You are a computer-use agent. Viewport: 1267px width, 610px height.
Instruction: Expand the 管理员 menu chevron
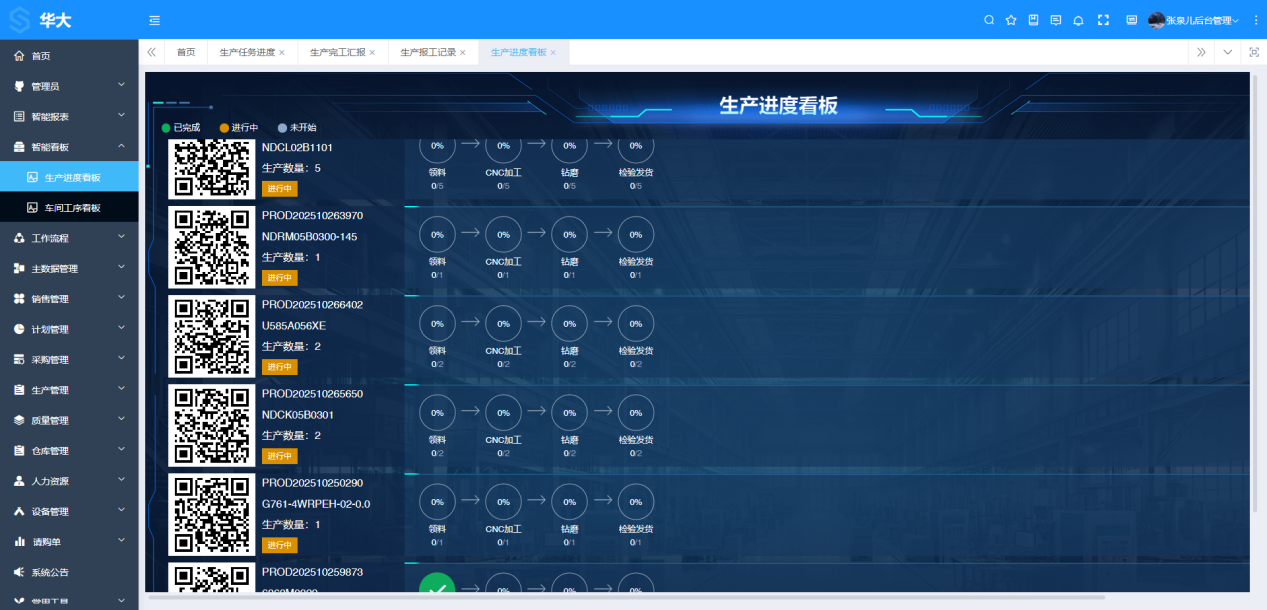[121, 86]
